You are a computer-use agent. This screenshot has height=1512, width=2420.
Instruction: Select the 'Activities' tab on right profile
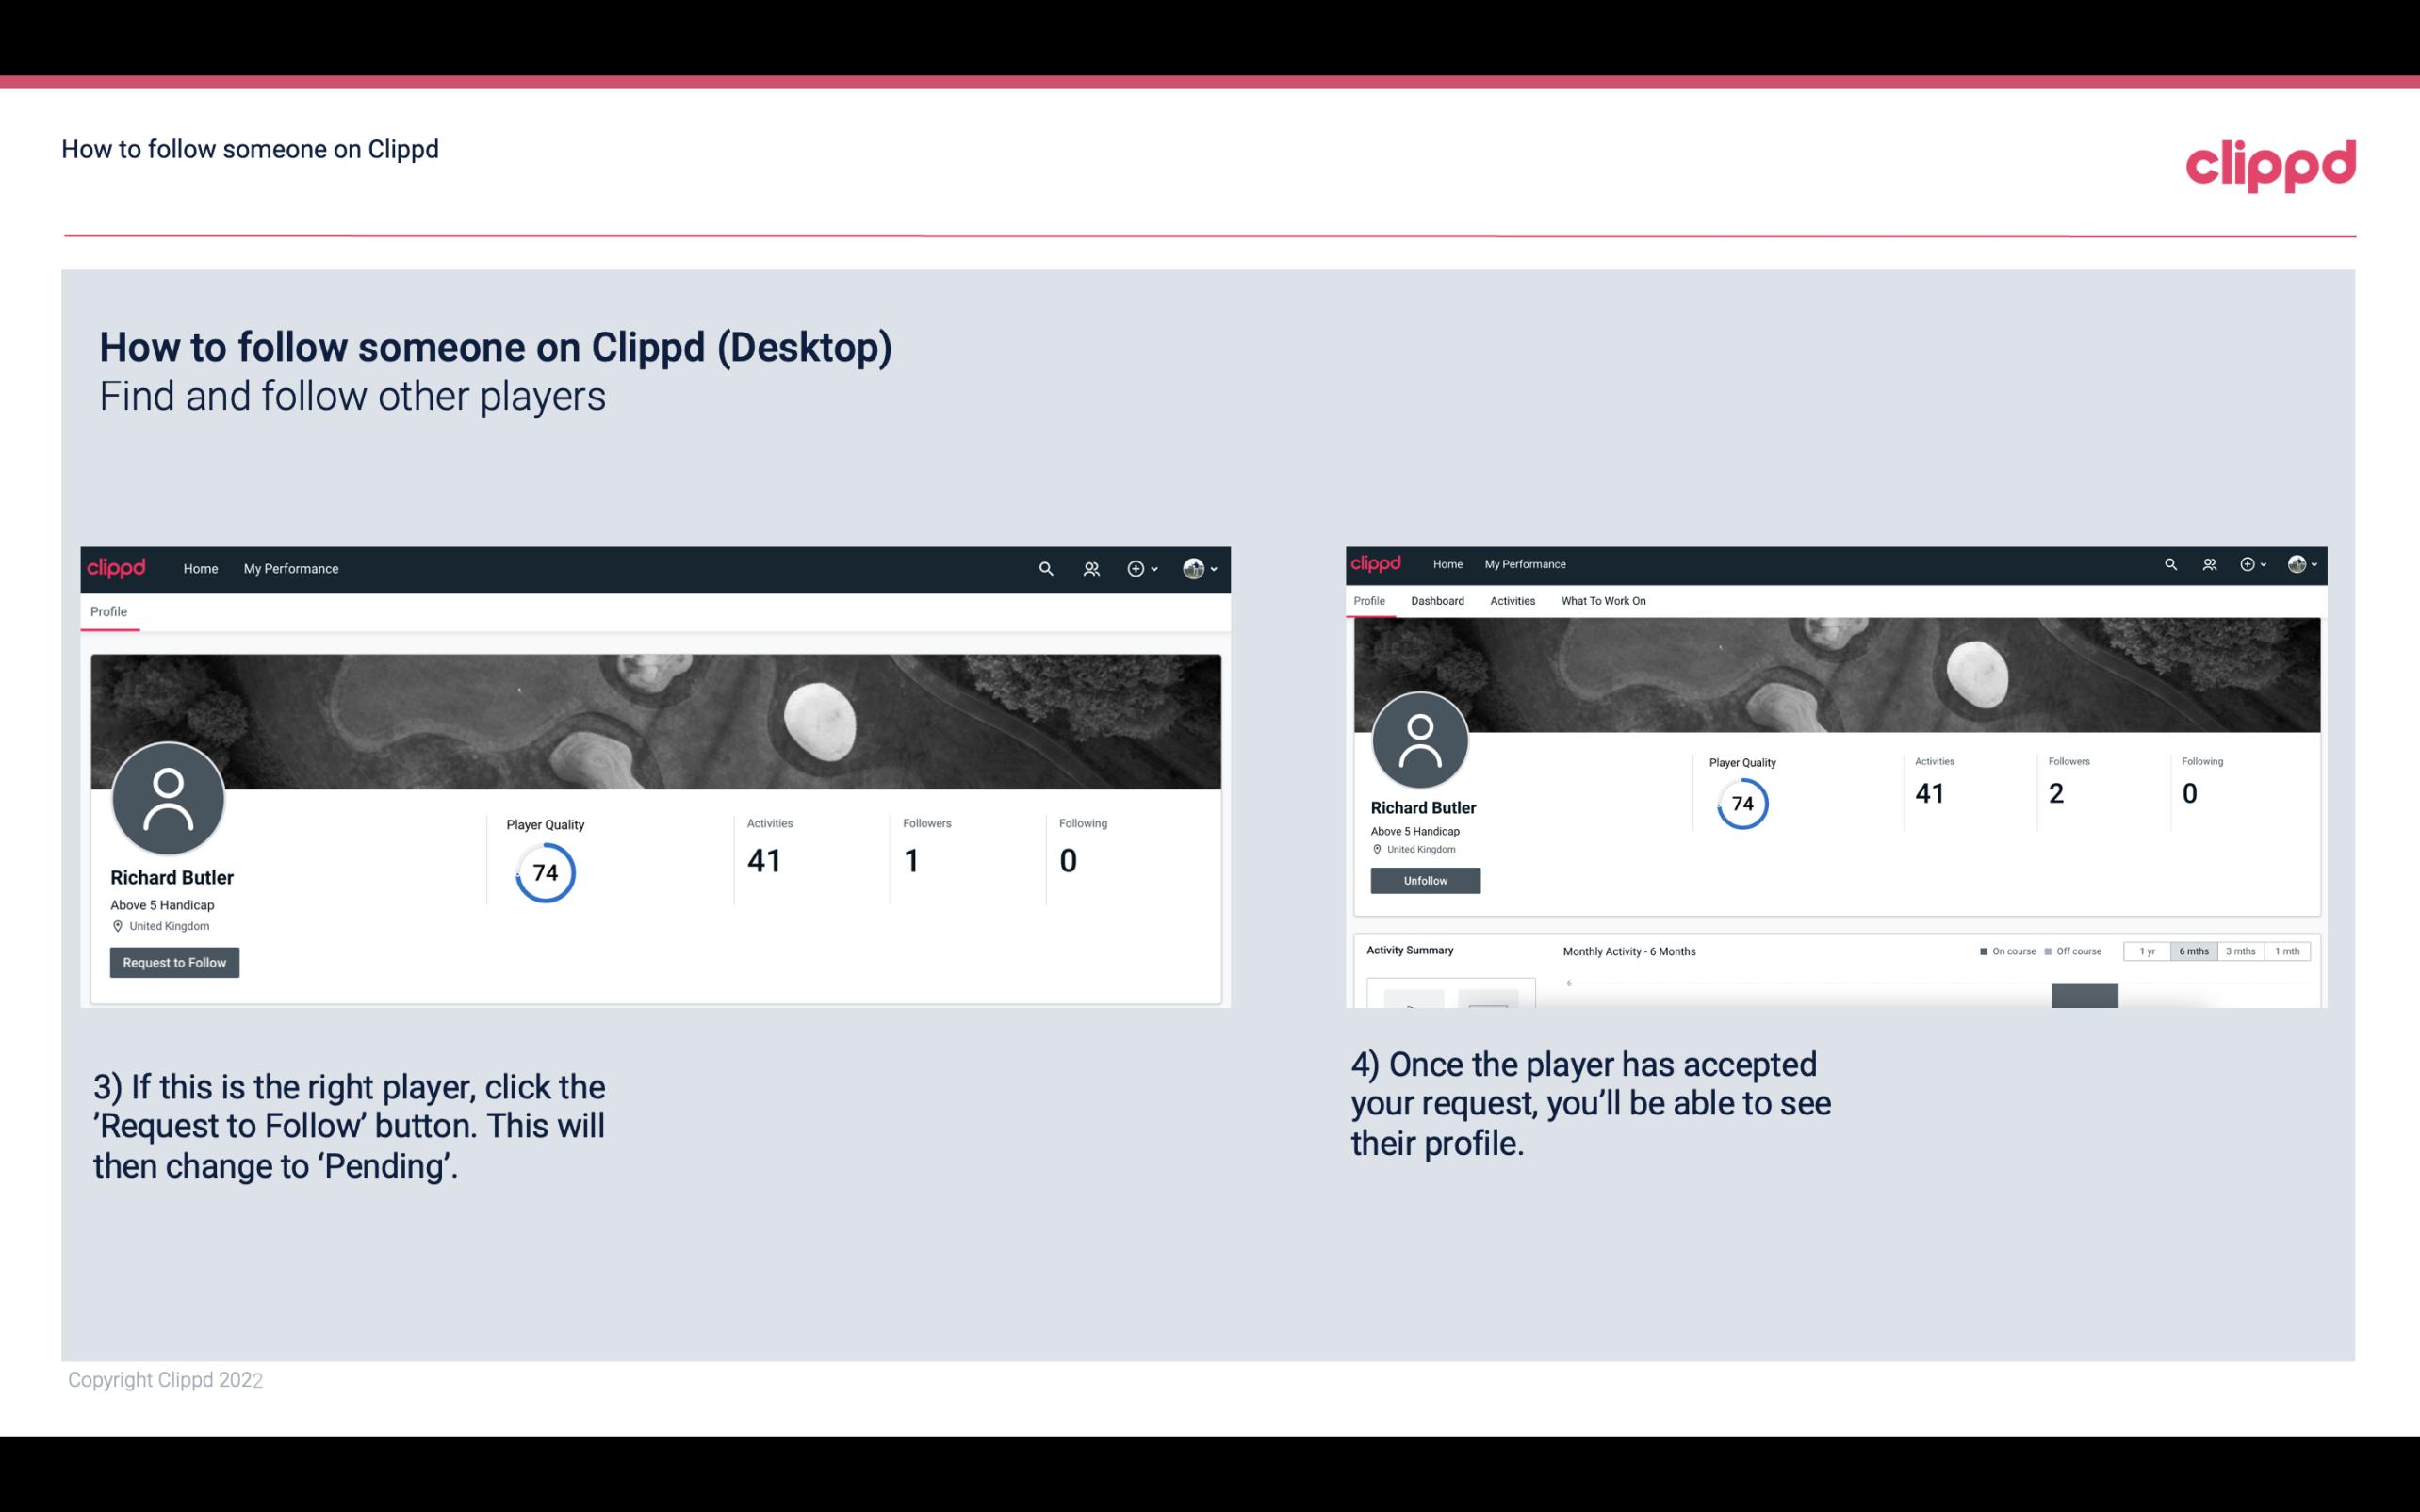tap(1511, 599)
